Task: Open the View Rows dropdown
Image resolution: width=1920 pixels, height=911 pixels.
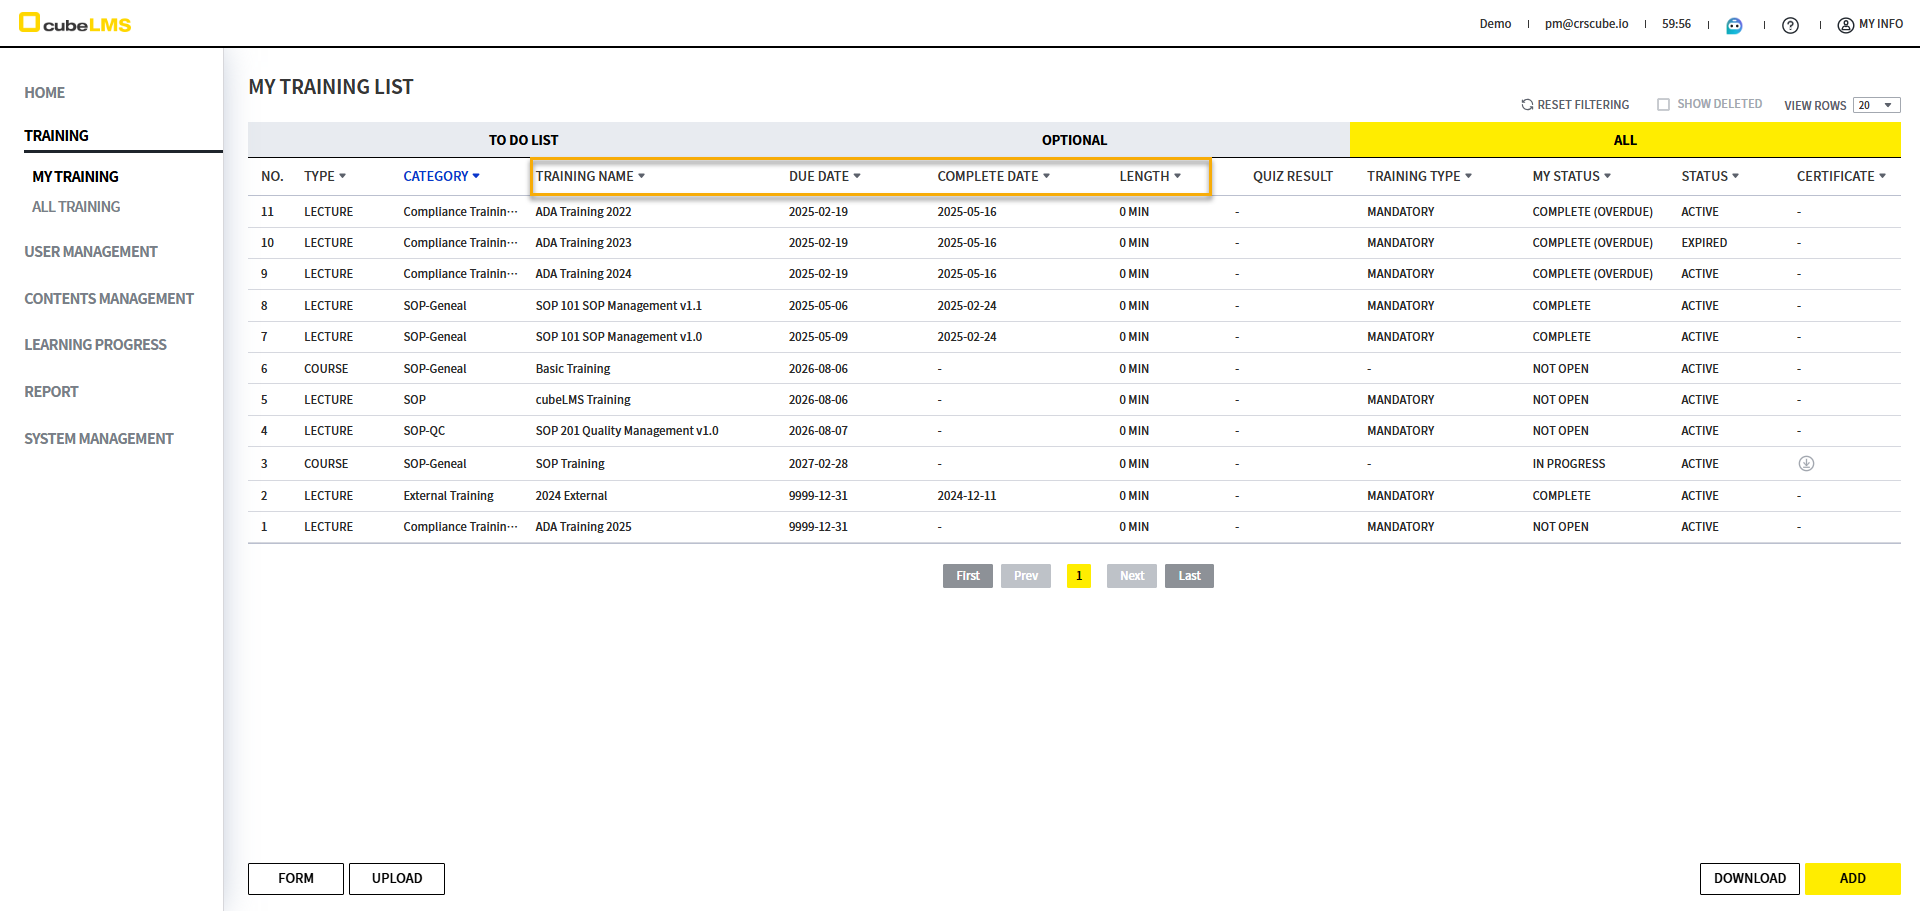Action: coord(1876,105)
